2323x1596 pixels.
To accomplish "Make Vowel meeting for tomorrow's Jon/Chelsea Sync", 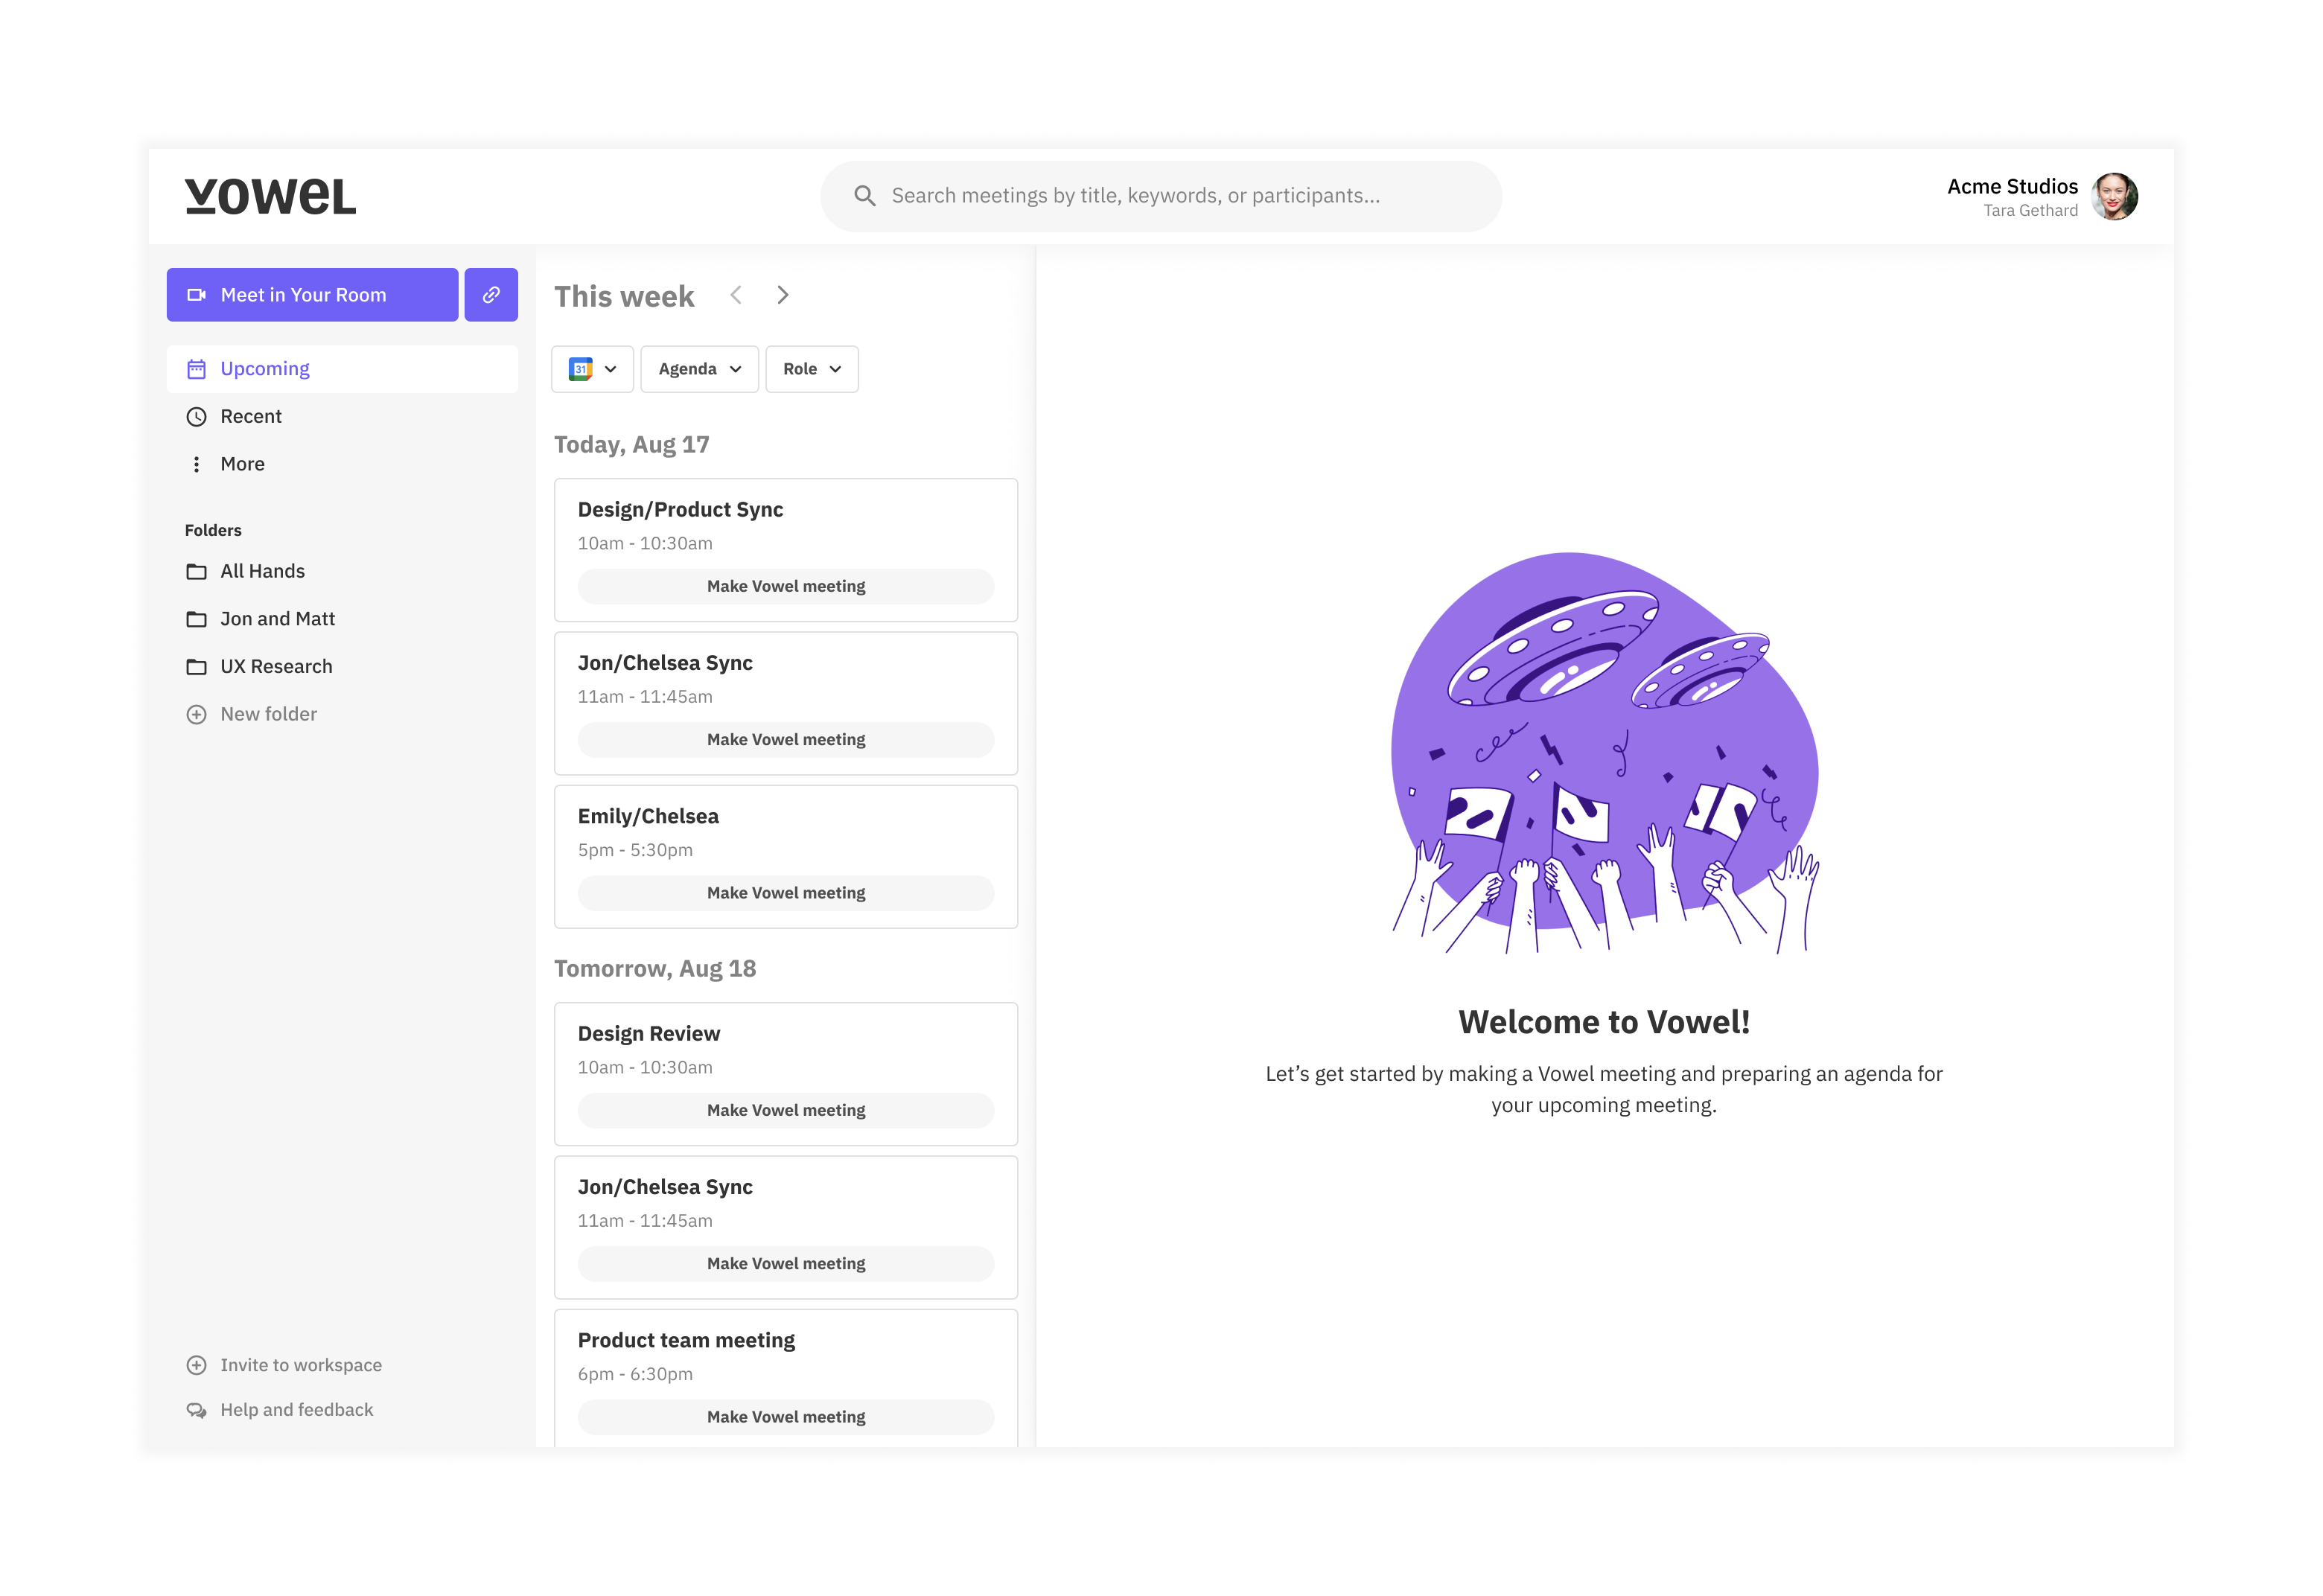I will pyautogui.click(x=786, y=1263).
